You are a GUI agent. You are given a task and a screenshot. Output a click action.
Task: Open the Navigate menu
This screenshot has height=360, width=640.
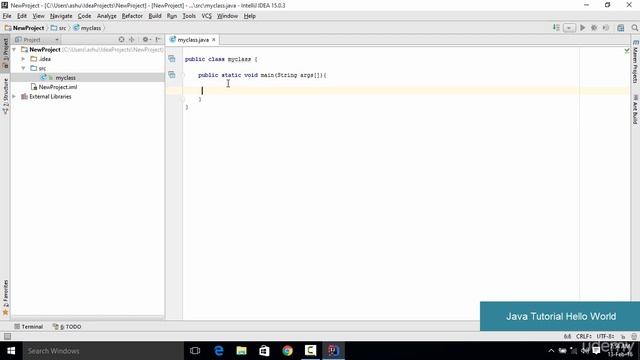coord(61,16)
